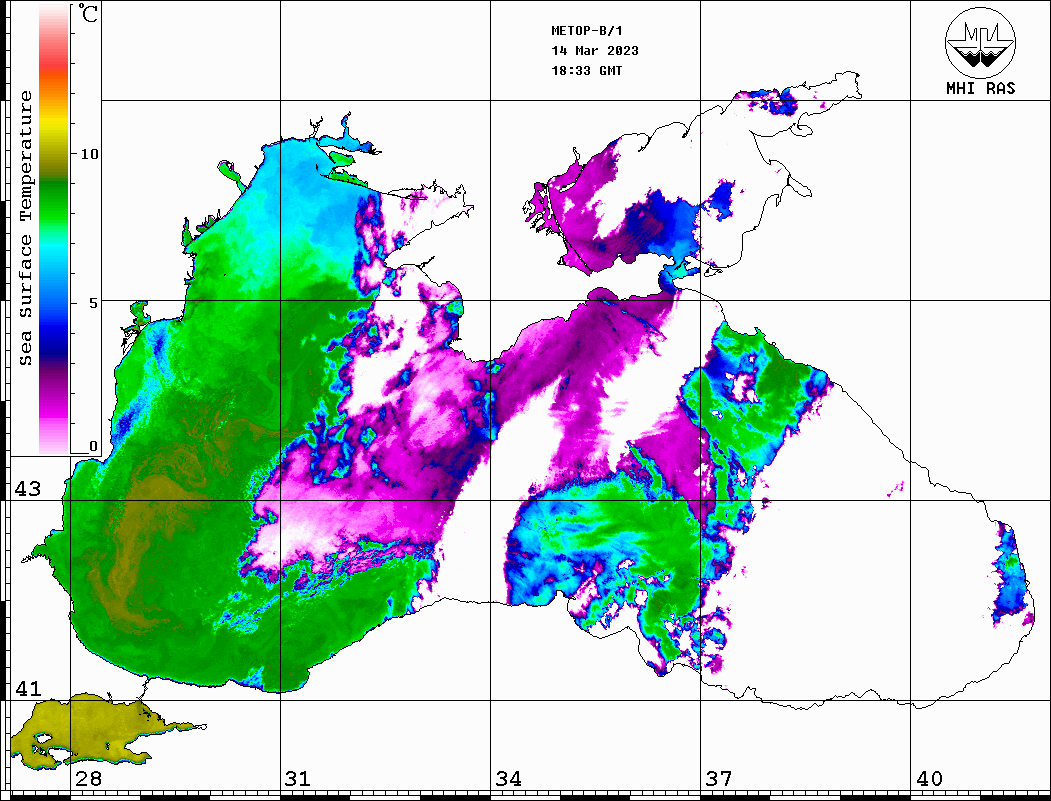
Task: Click the longitude label '37'
Action: 719,779
